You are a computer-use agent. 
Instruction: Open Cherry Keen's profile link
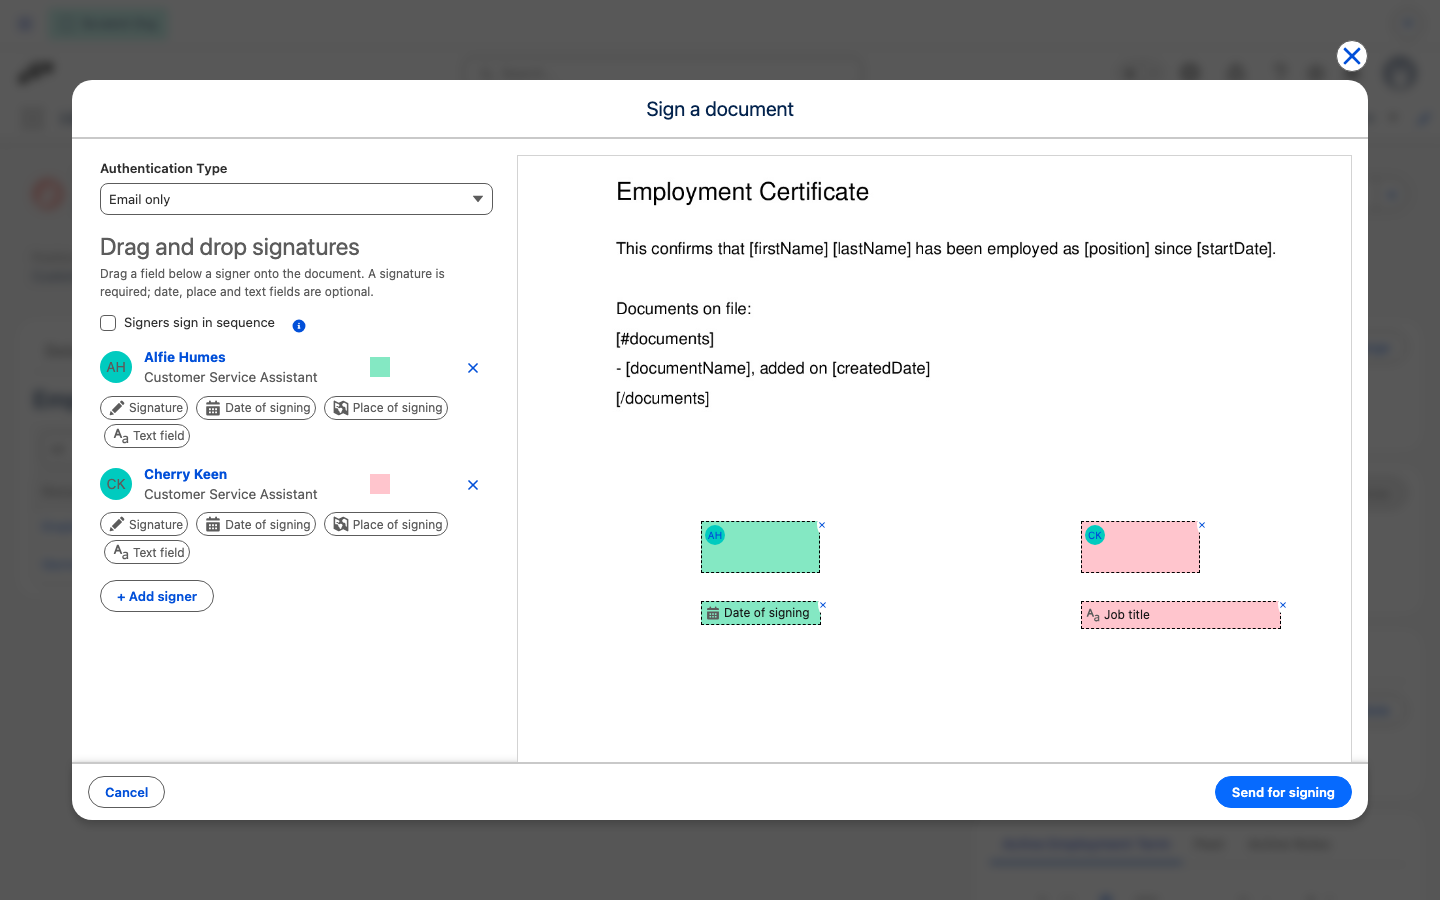pyautogui.click(x=185, y=474)
